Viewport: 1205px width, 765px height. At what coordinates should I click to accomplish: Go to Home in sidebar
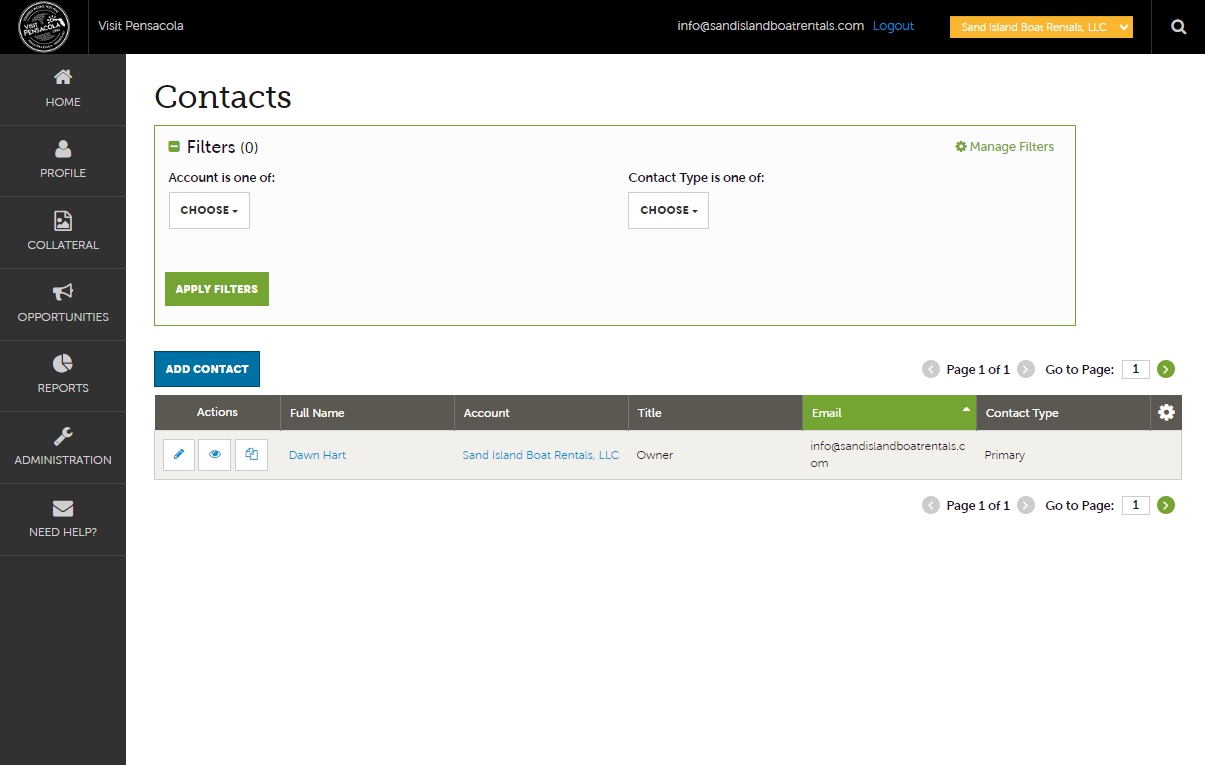63,89
